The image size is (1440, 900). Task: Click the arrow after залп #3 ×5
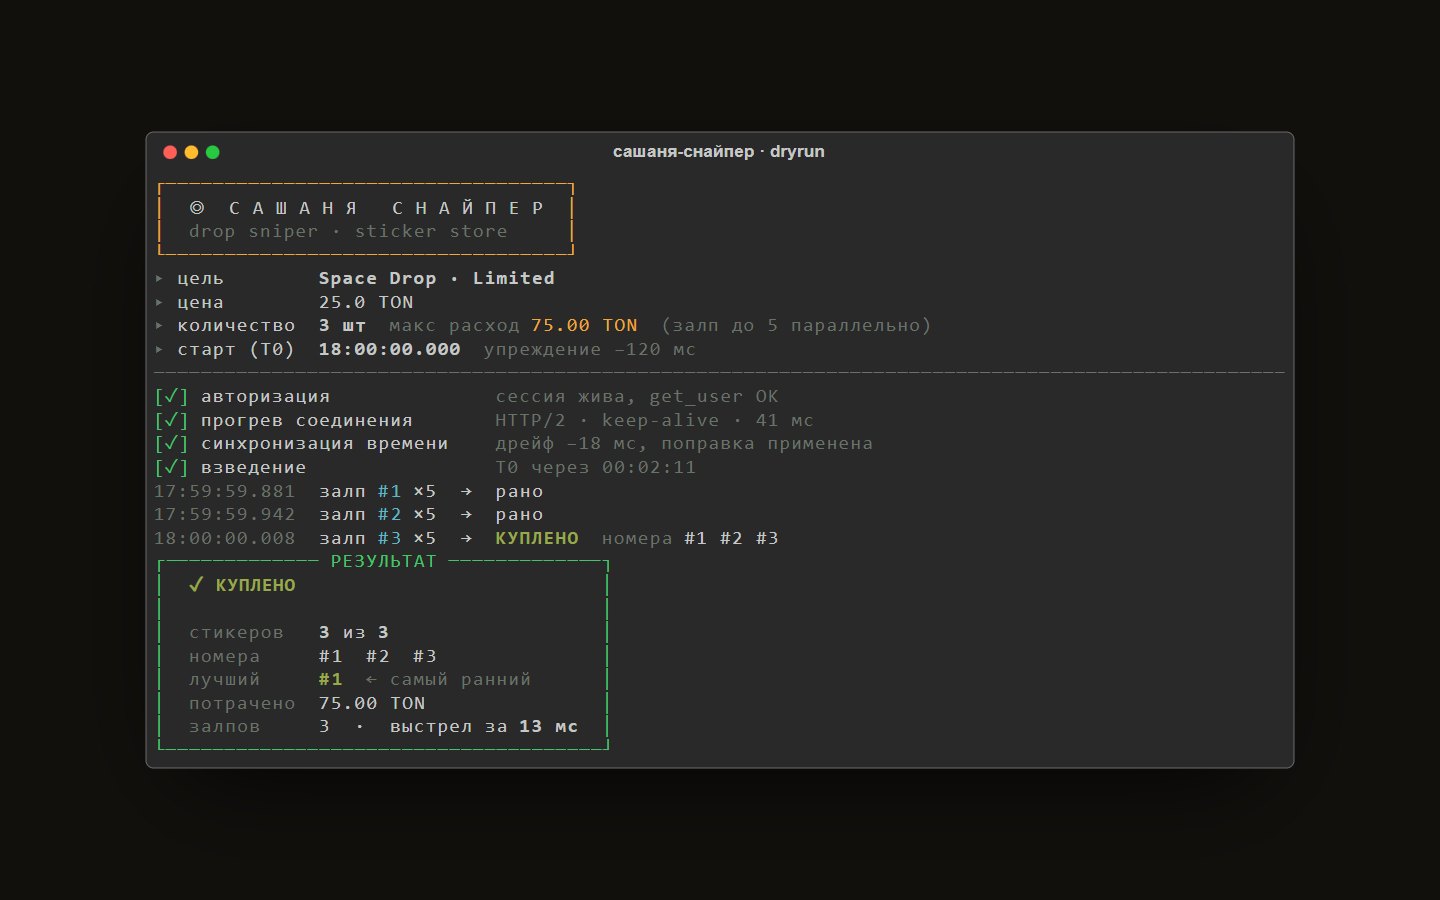pyautogui.click(x=466, y=538)
